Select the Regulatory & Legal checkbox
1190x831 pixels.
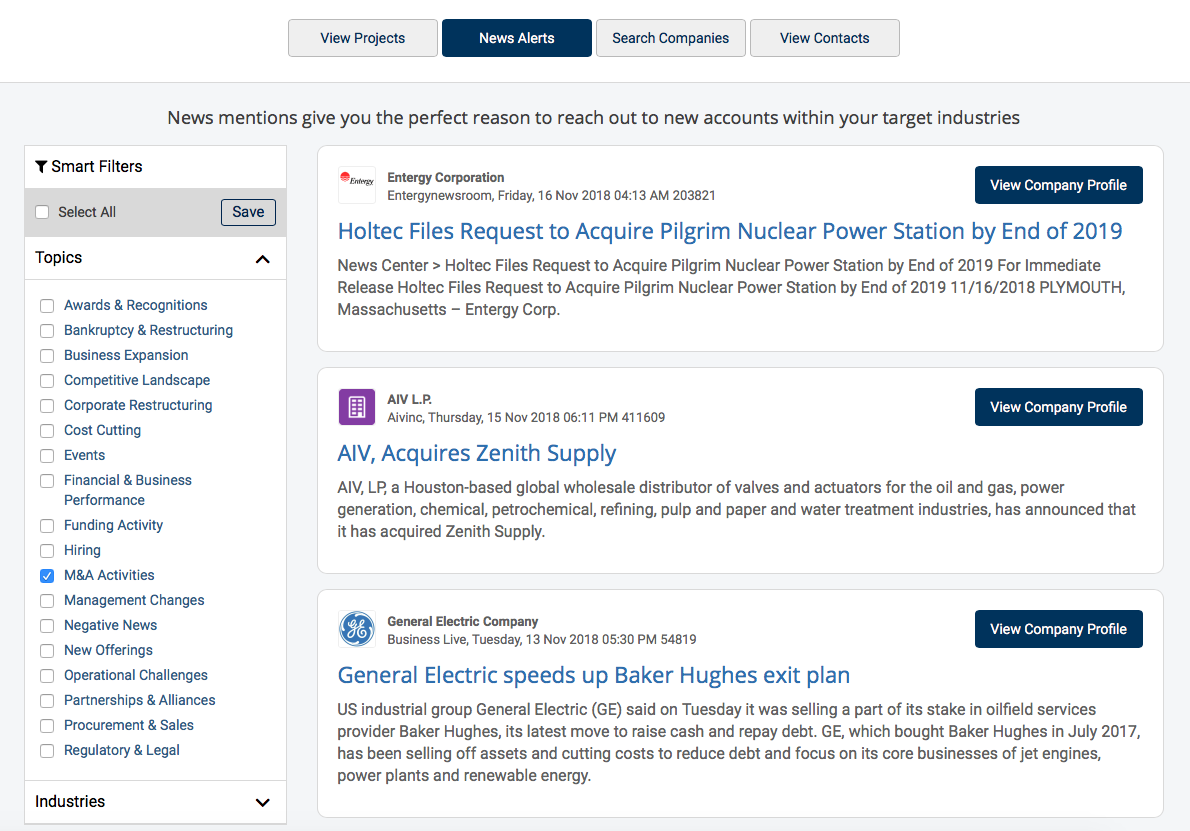[x=47, y=751]
